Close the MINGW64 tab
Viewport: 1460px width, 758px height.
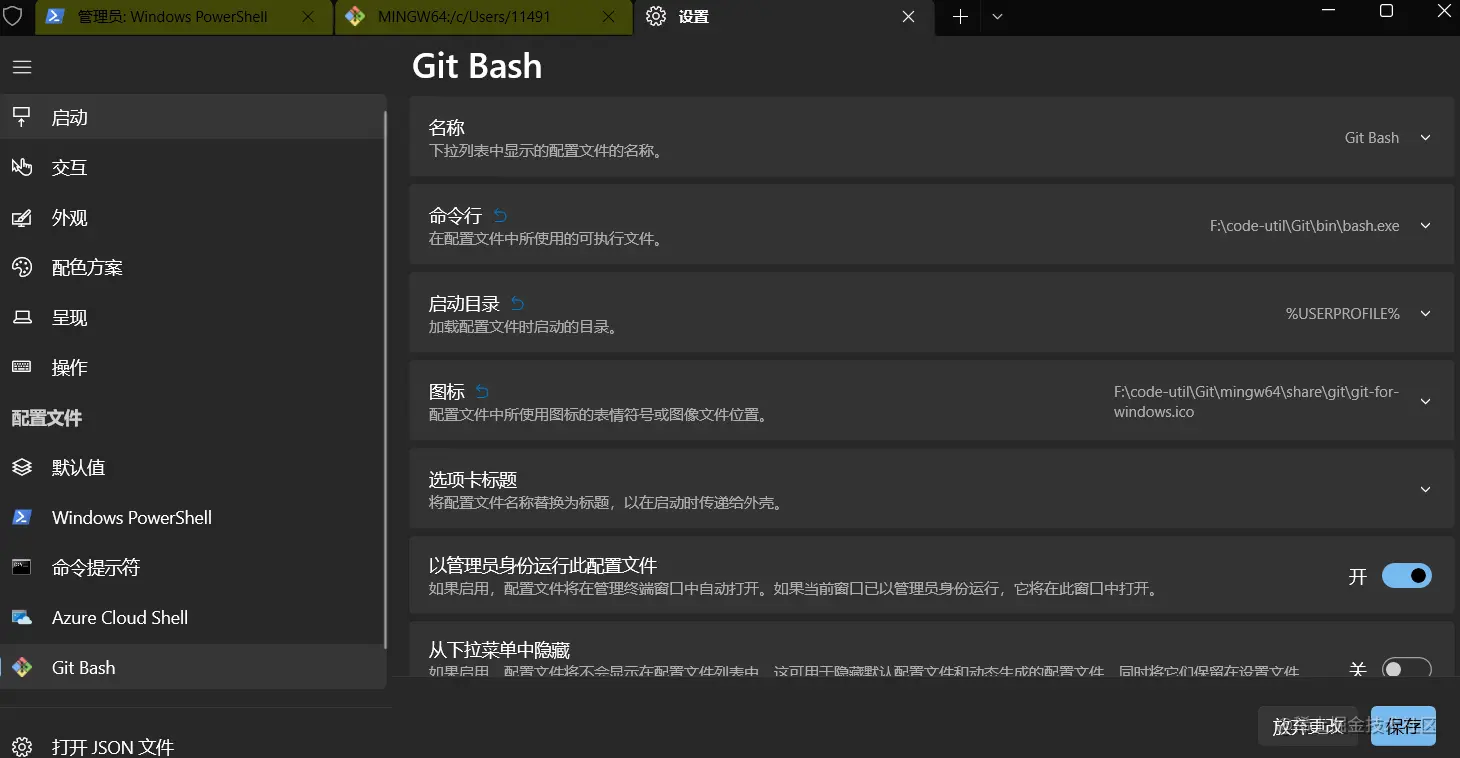[607, 17]
